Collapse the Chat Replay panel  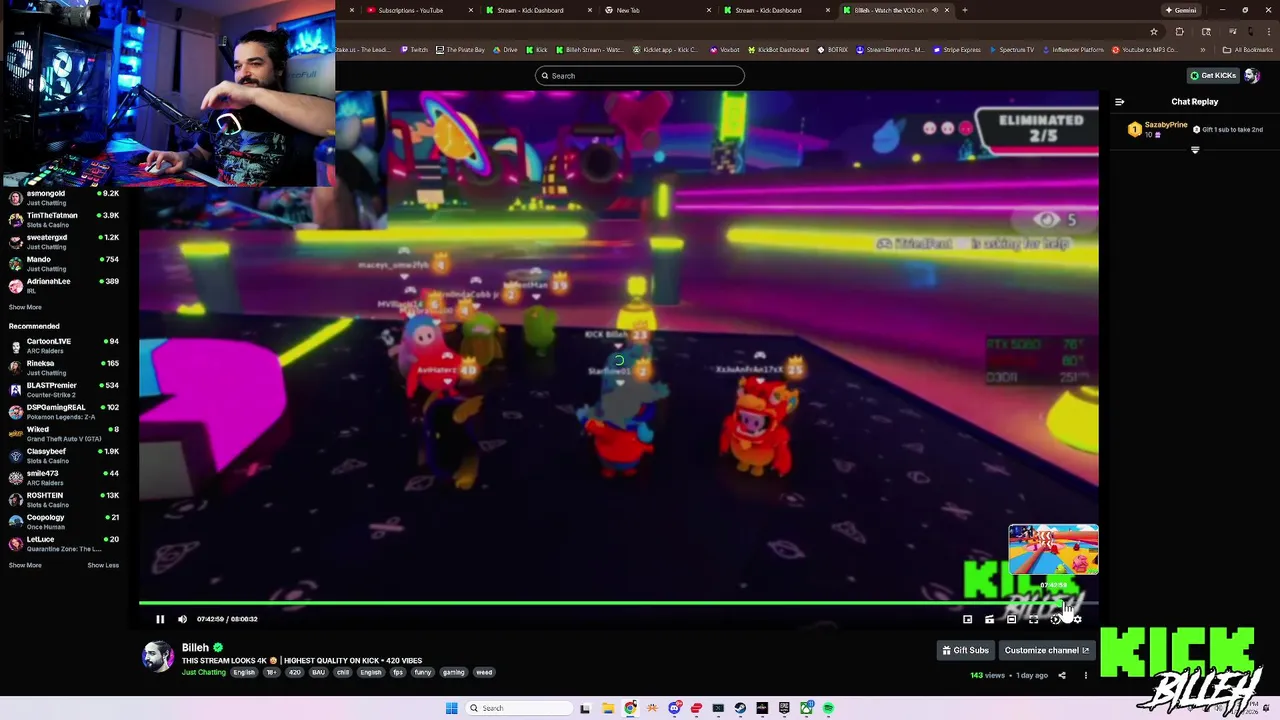[1119, 101]
